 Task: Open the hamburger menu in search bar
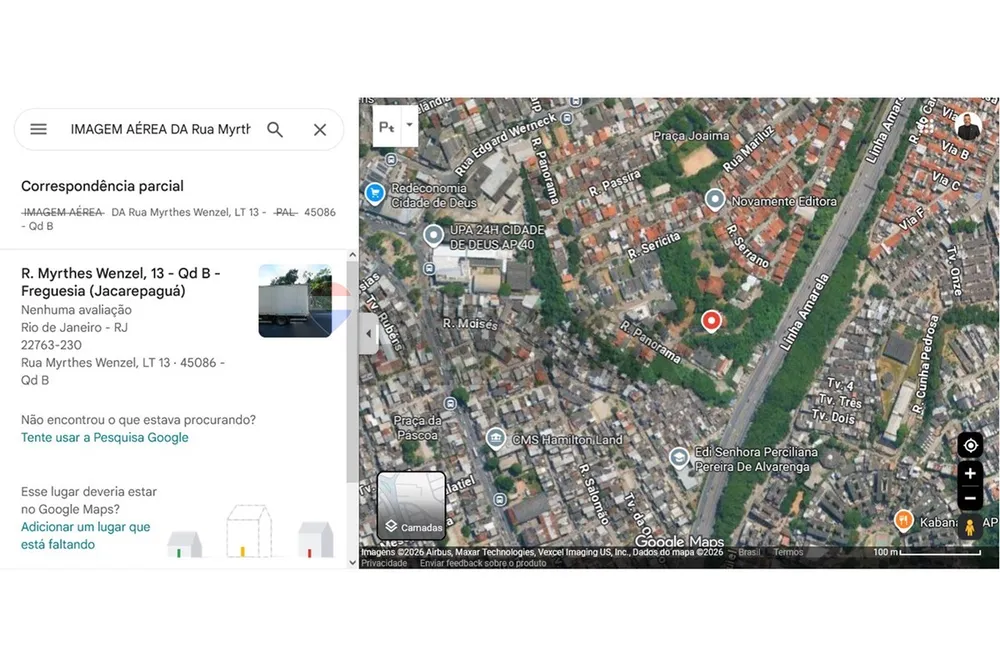[38, 129]
